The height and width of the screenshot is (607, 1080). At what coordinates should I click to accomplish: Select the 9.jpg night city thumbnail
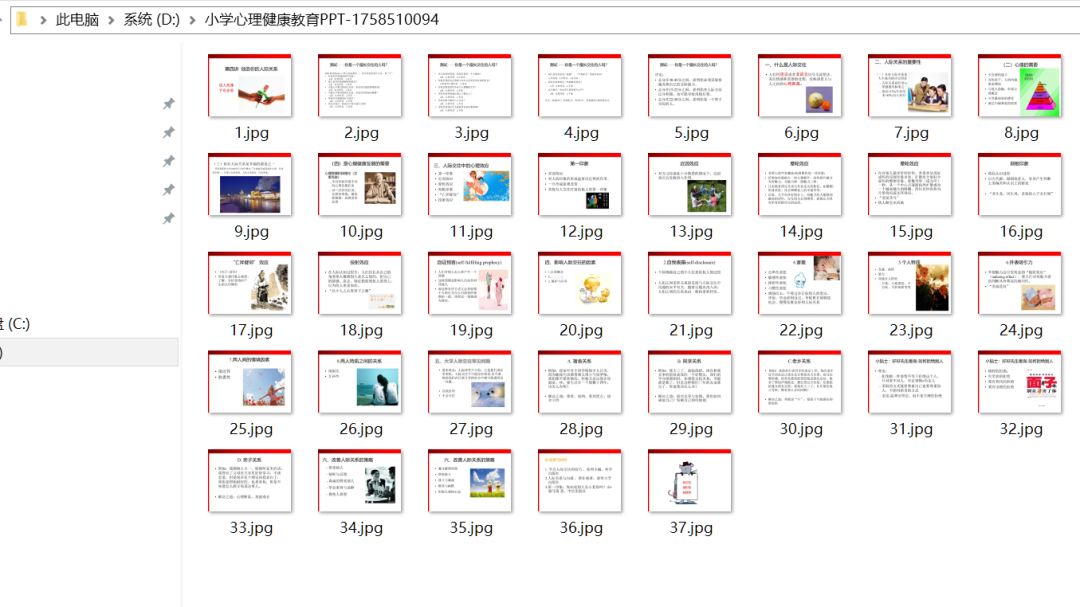click(x=250, y=184)
